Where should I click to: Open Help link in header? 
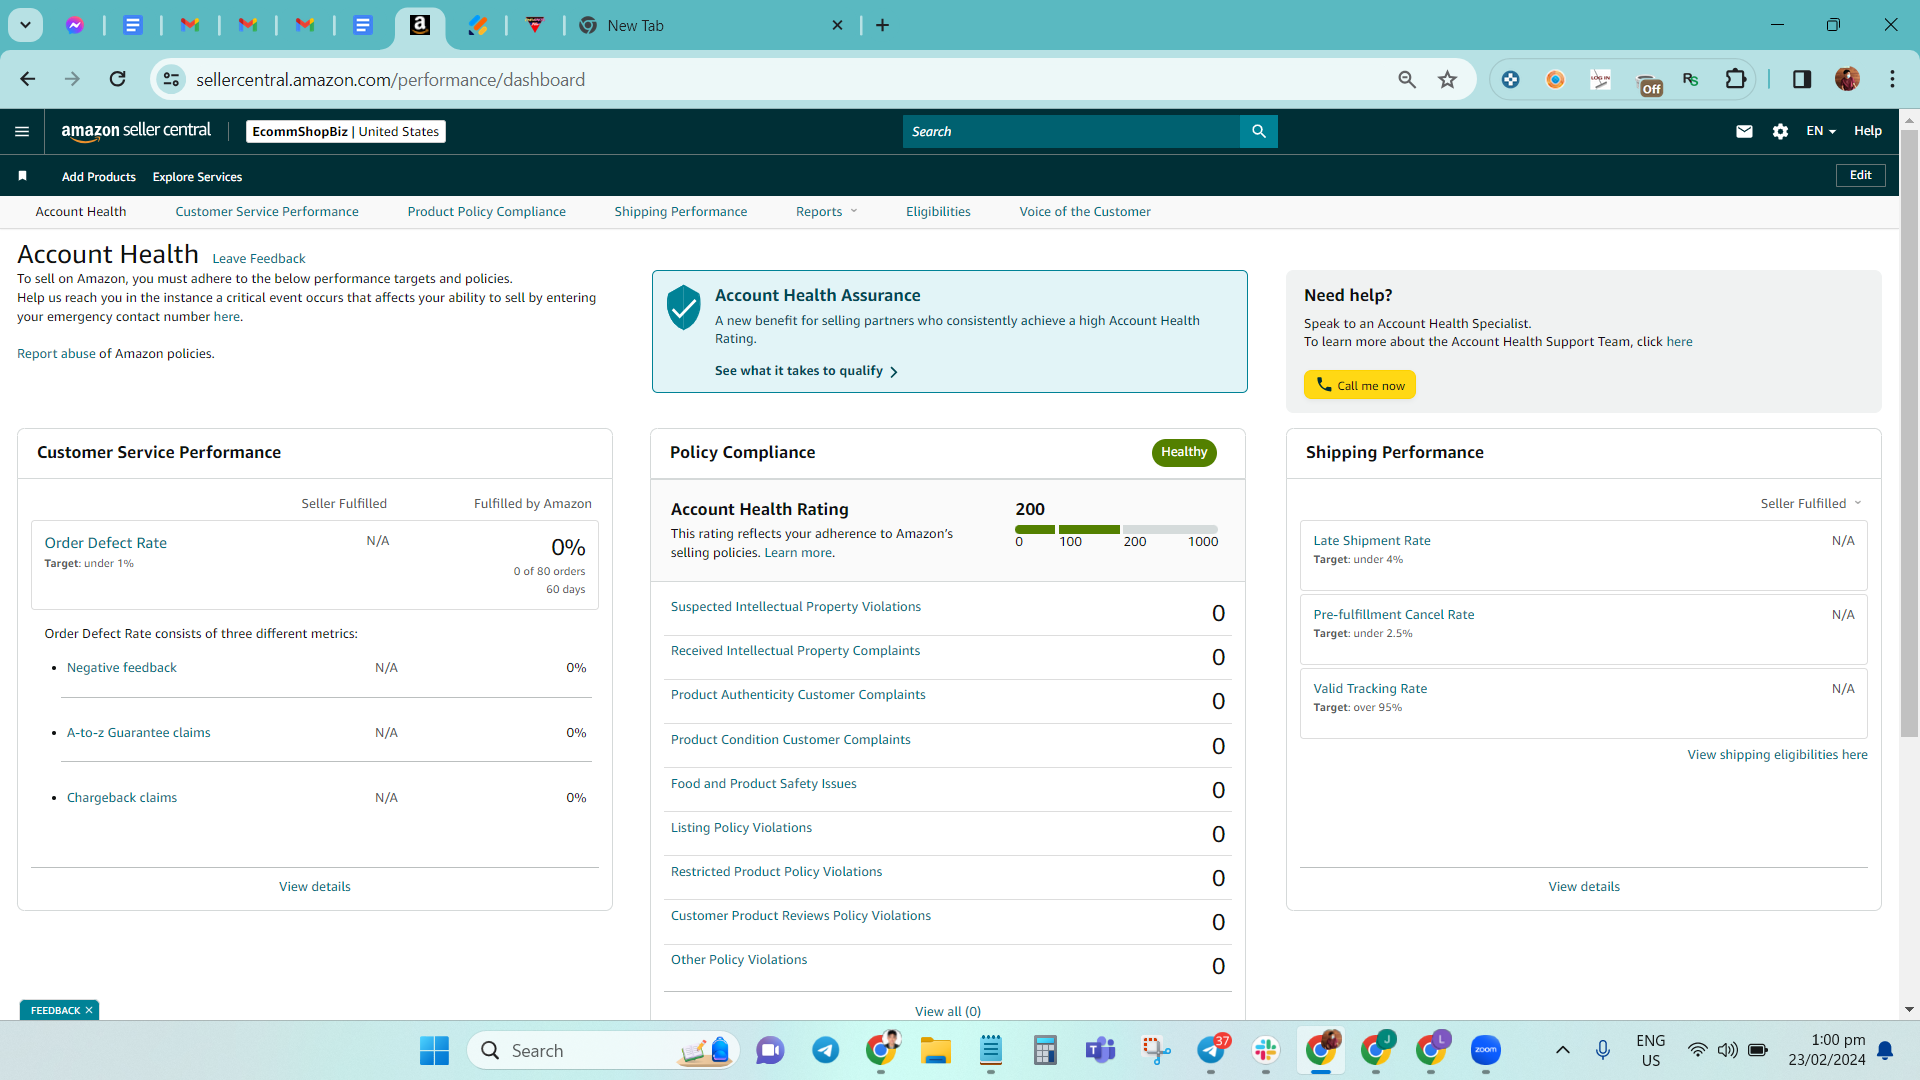coord(1868,131)
